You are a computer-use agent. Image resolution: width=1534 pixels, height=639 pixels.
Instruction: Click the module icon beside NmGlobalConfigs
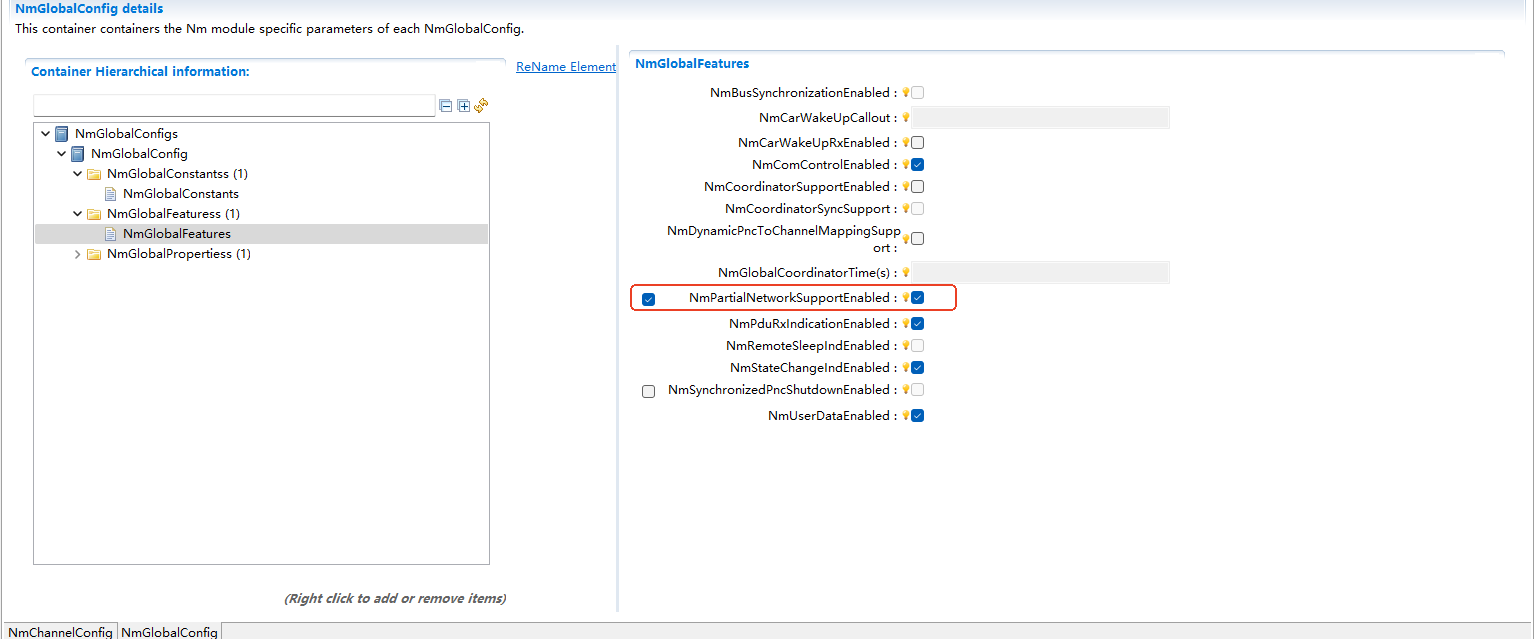tap(61, 133)
